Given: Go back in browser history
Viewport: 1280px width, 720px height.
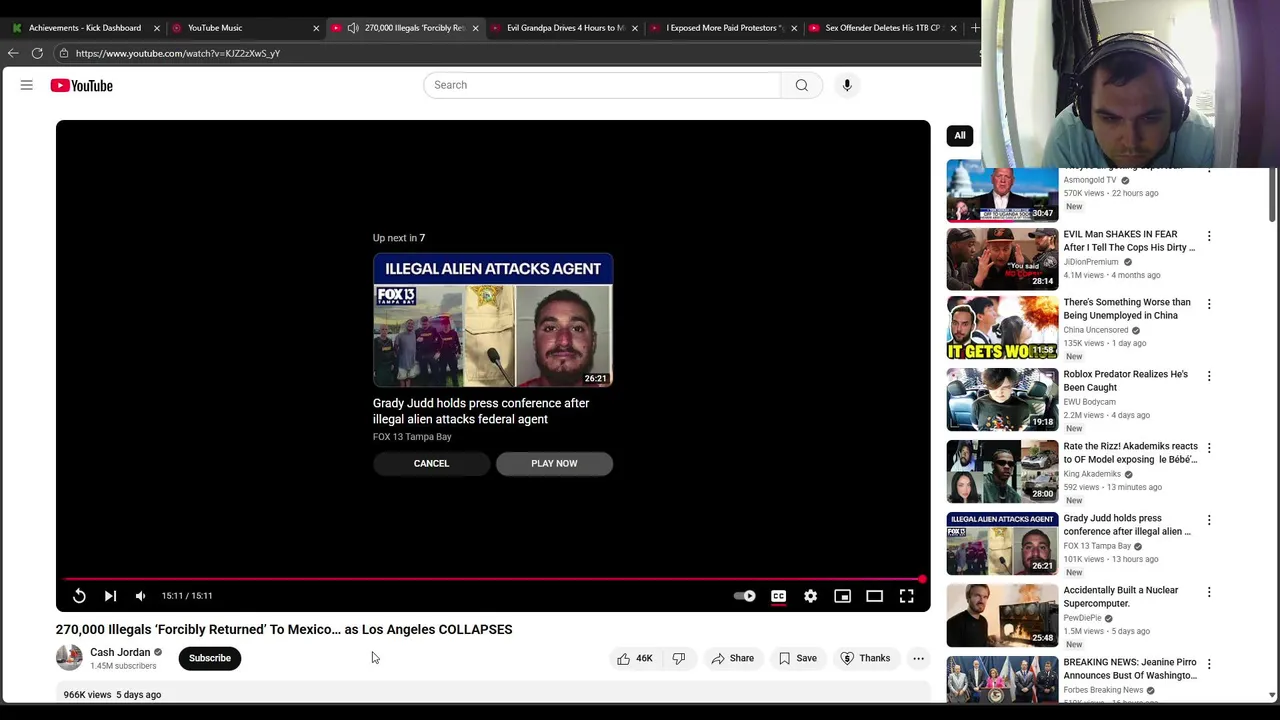Looking at the screenshot, I should (x=13, y=53).
